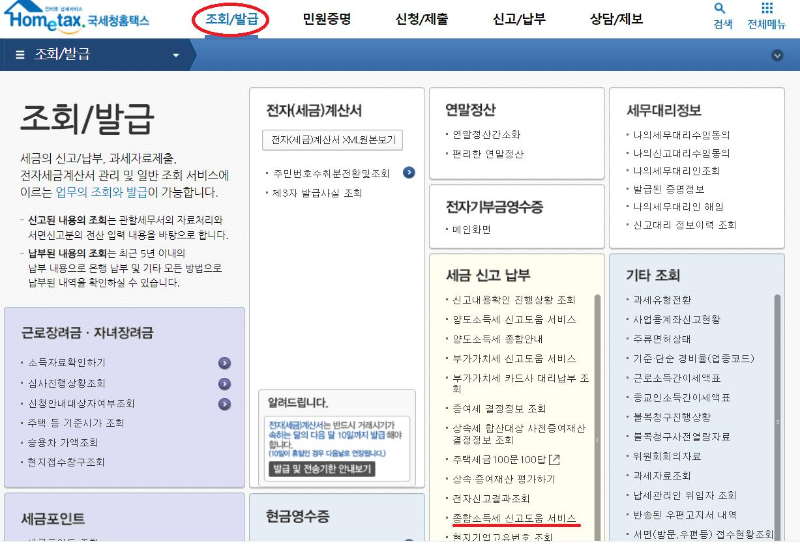
Task: Open 과세유형전환 link
Action: 662,300
